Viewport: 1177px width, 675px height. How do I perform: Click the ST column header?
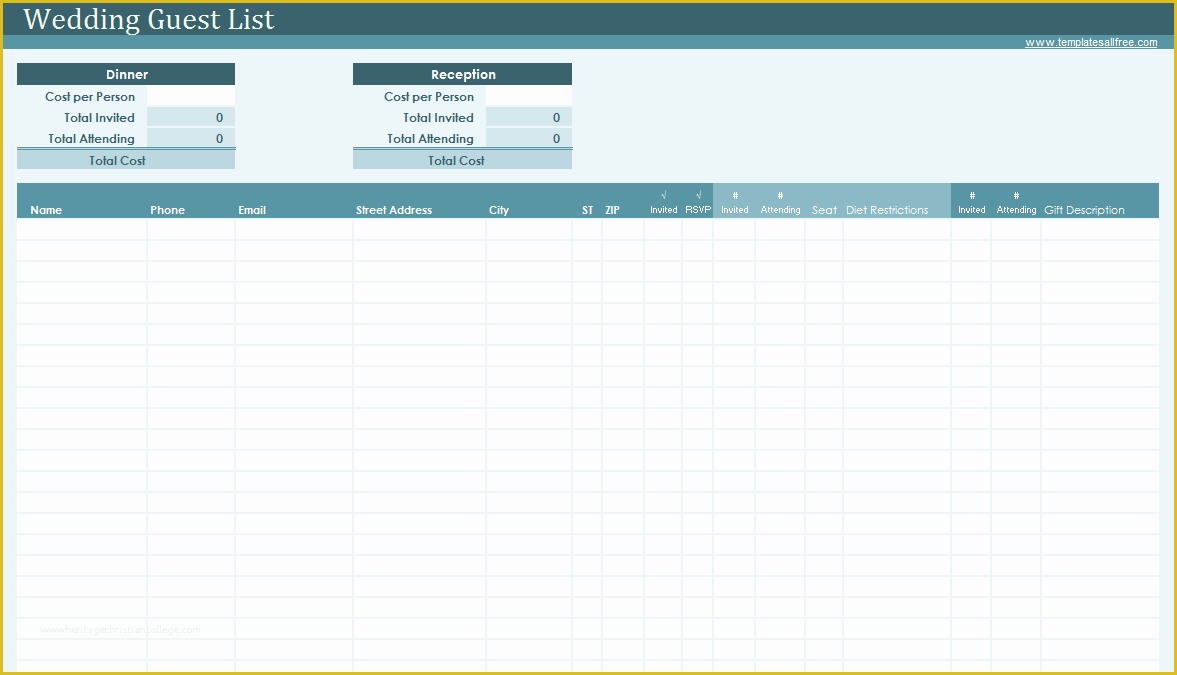pos(588,210)
